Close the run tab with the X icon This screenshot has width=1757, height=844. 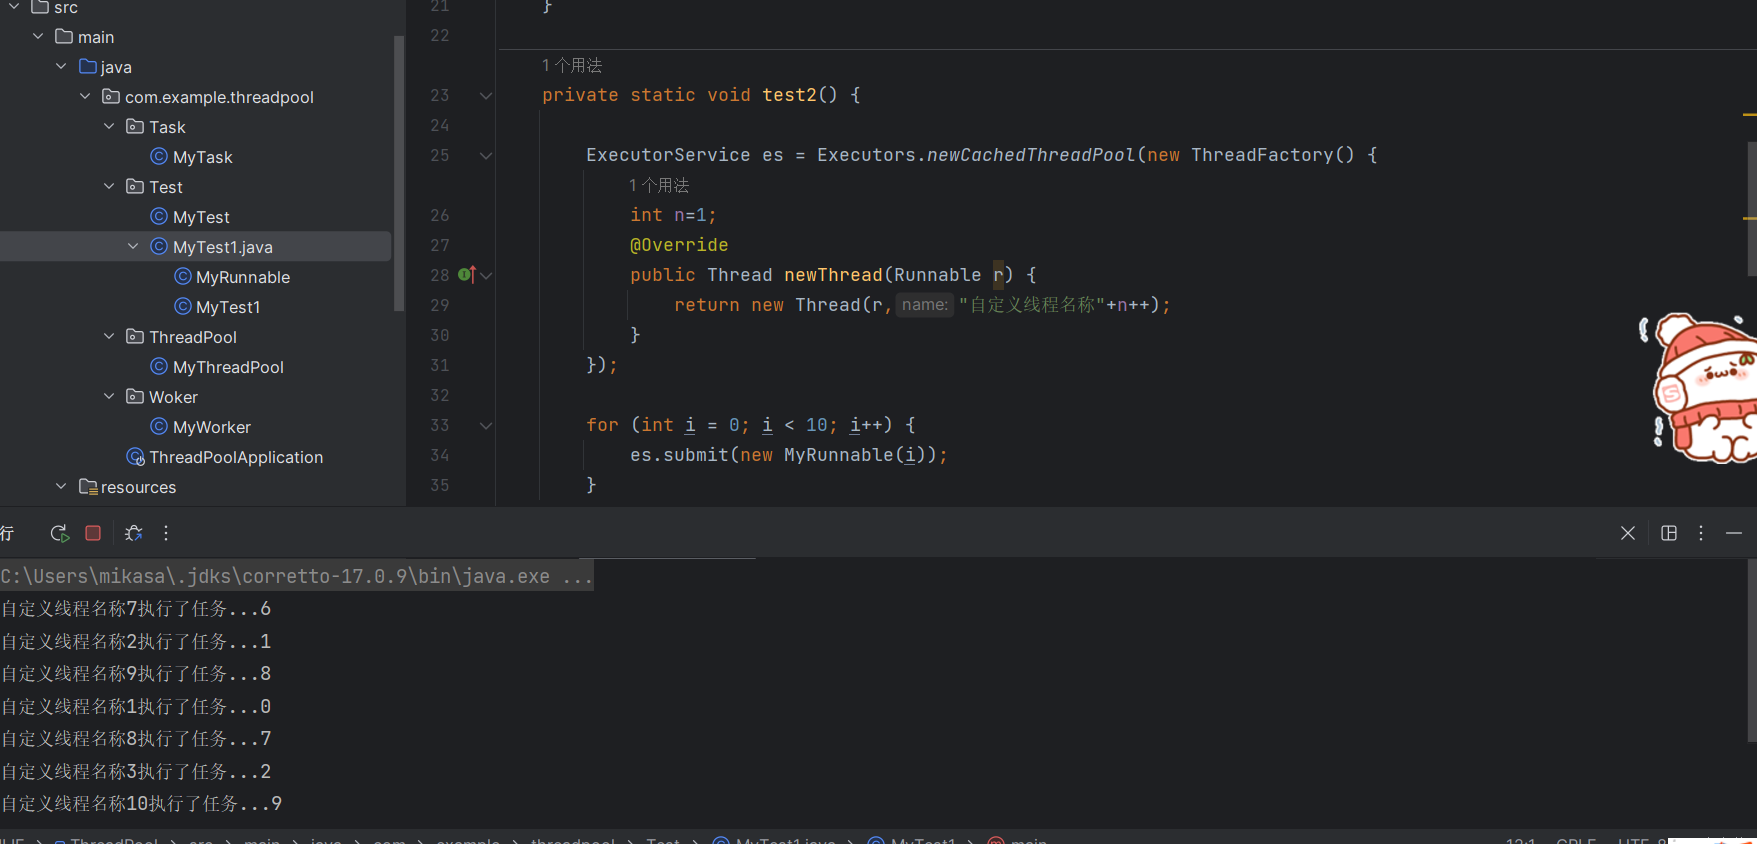1627,533
